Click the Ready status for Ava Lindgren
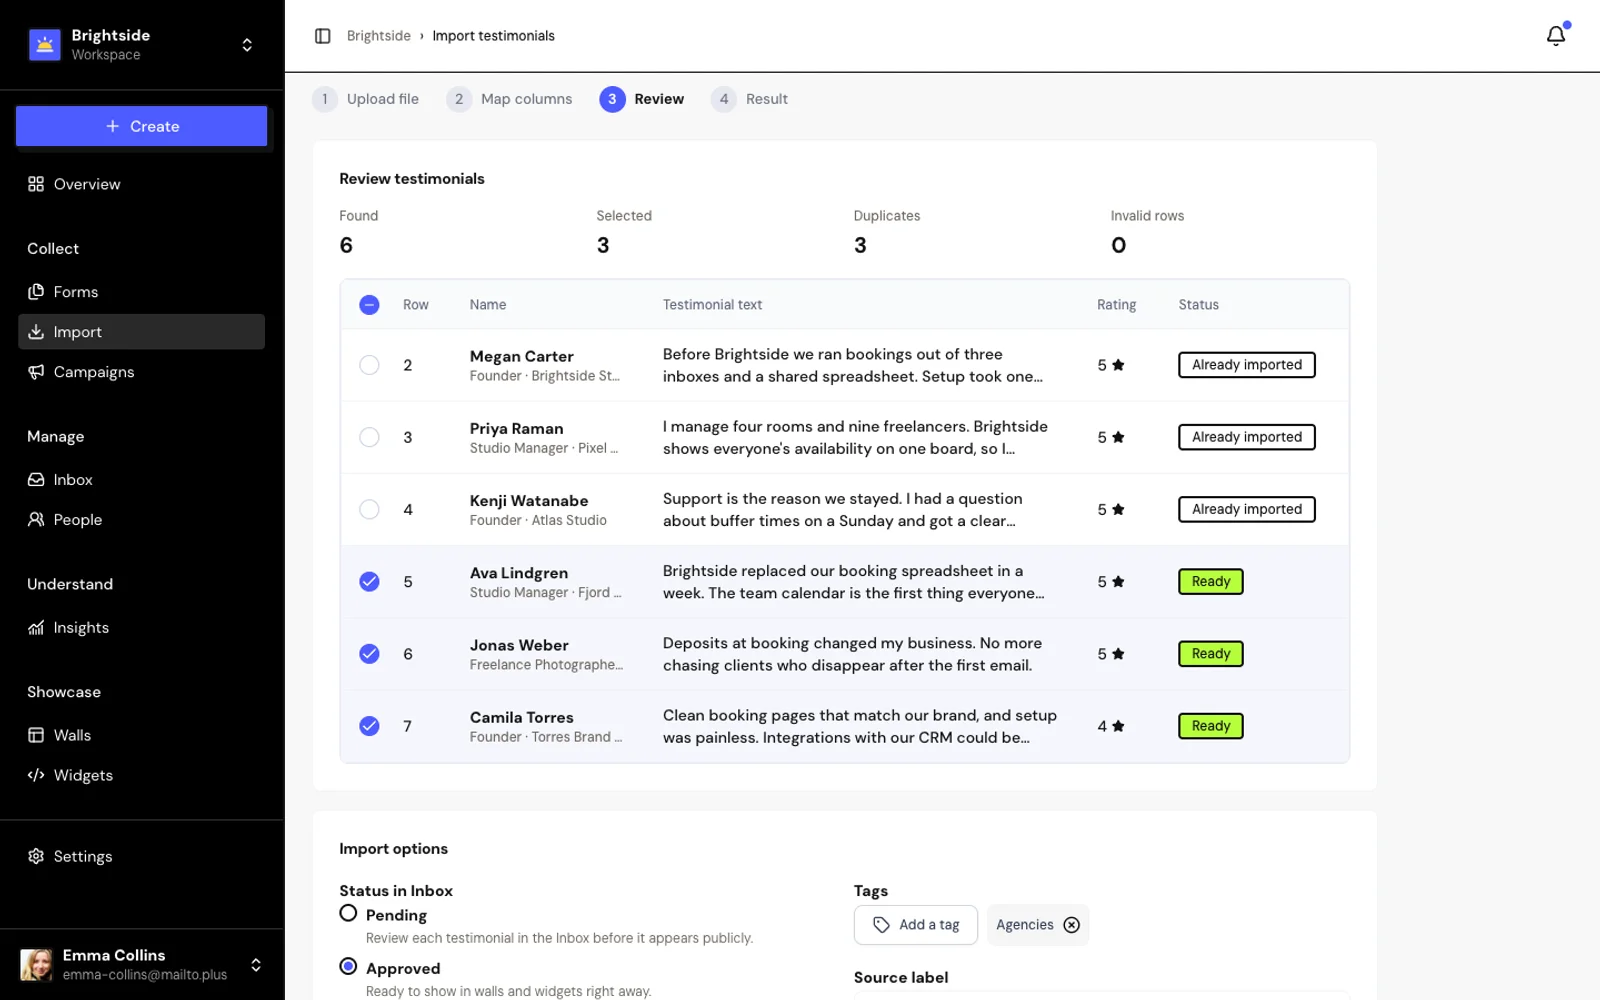The image size is (1600, 1000). pos(1211,582)
